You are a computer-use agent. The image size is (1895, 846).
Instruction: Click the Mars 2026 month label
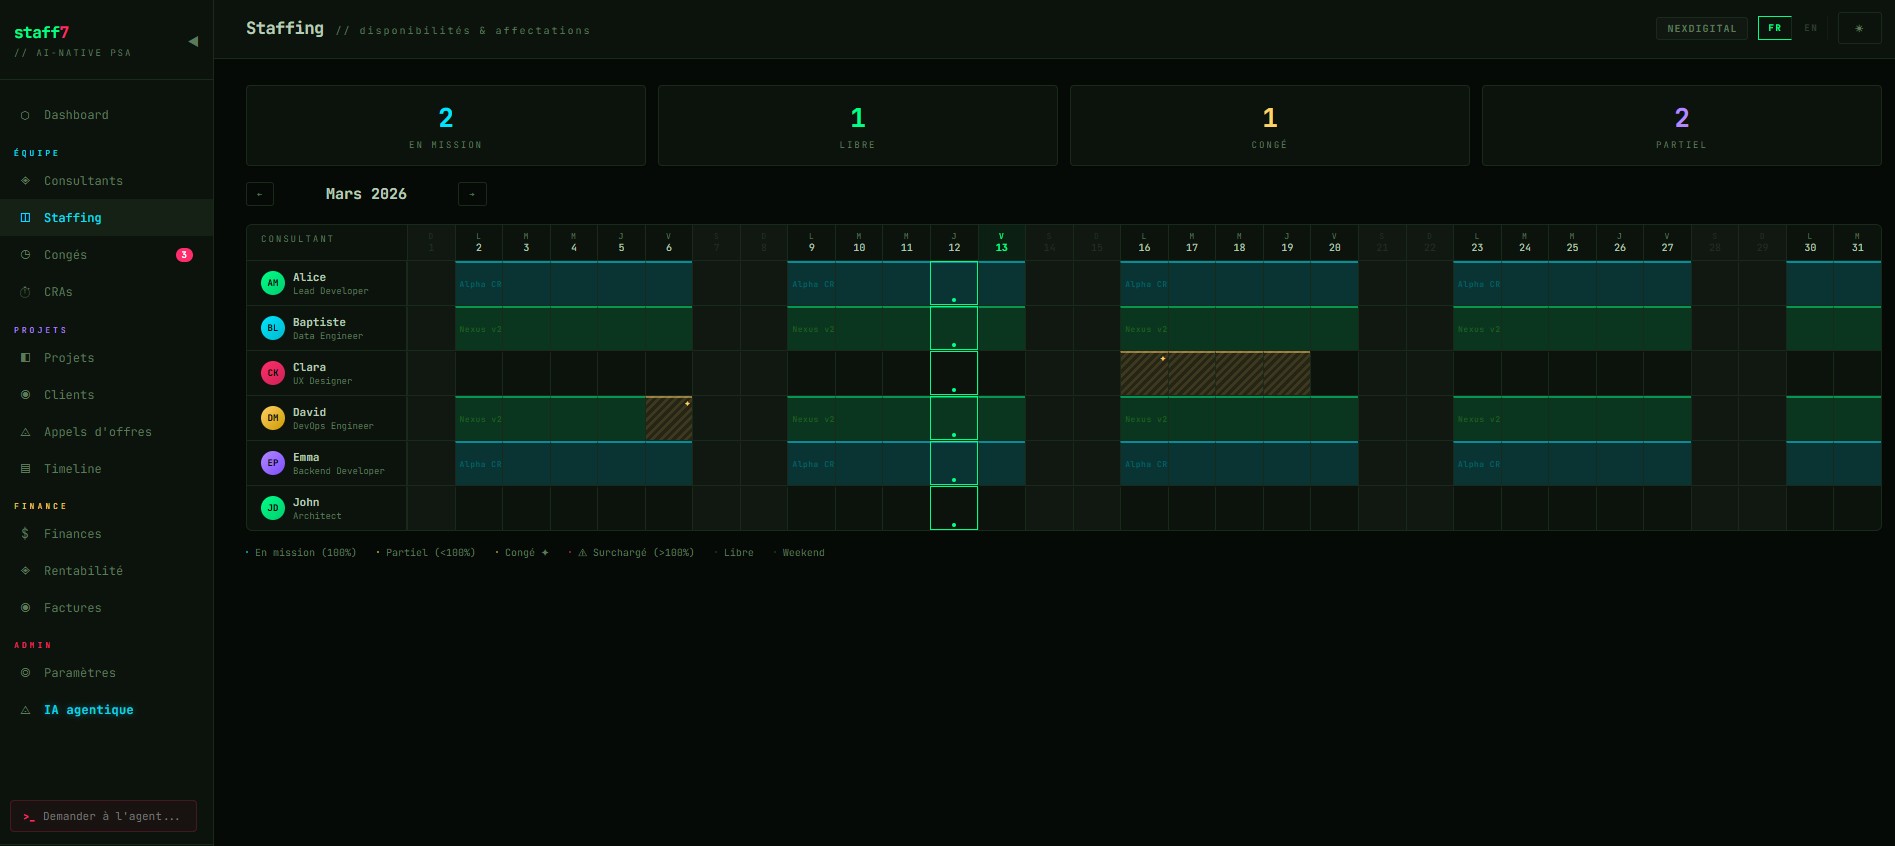pos(366,194)
